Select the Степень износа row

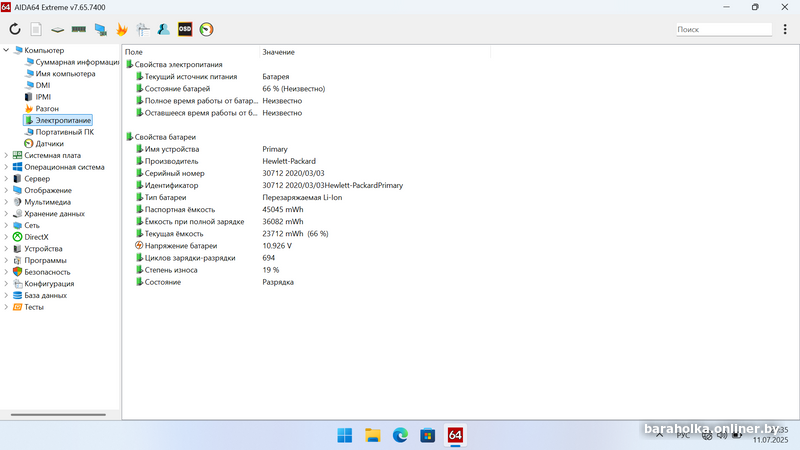[207, 270]
